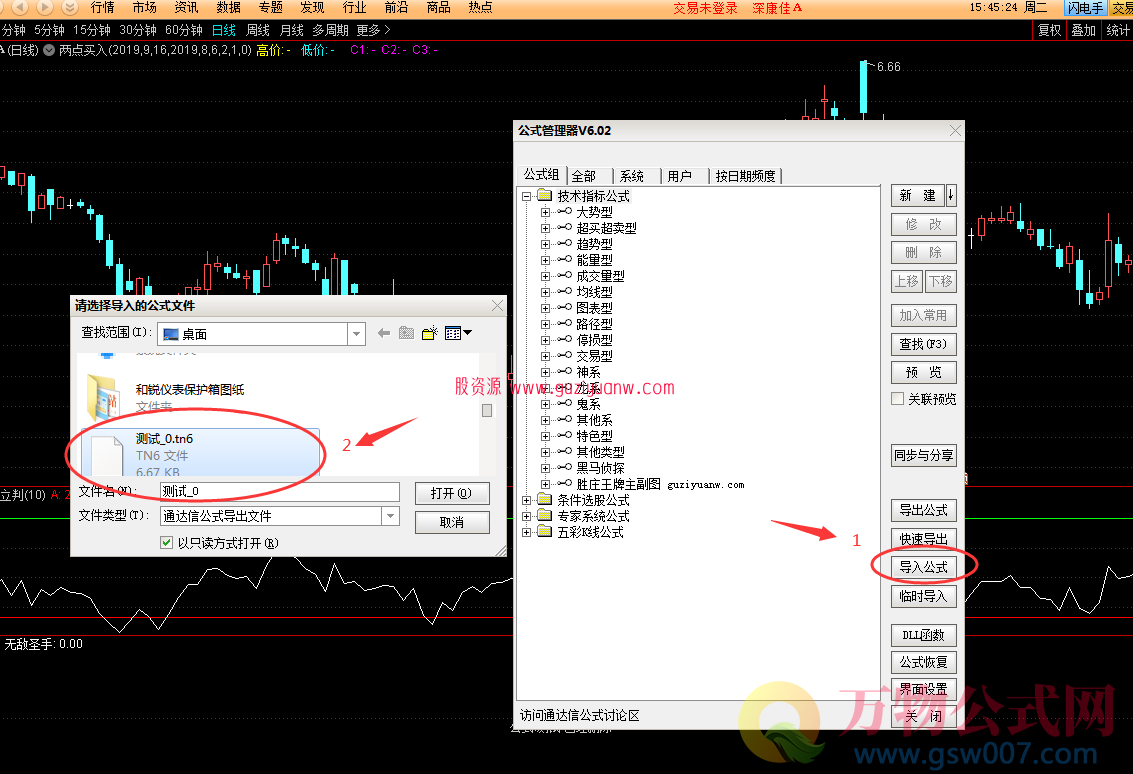Click the forward navigation button at top left

click(x=44, y=7)
